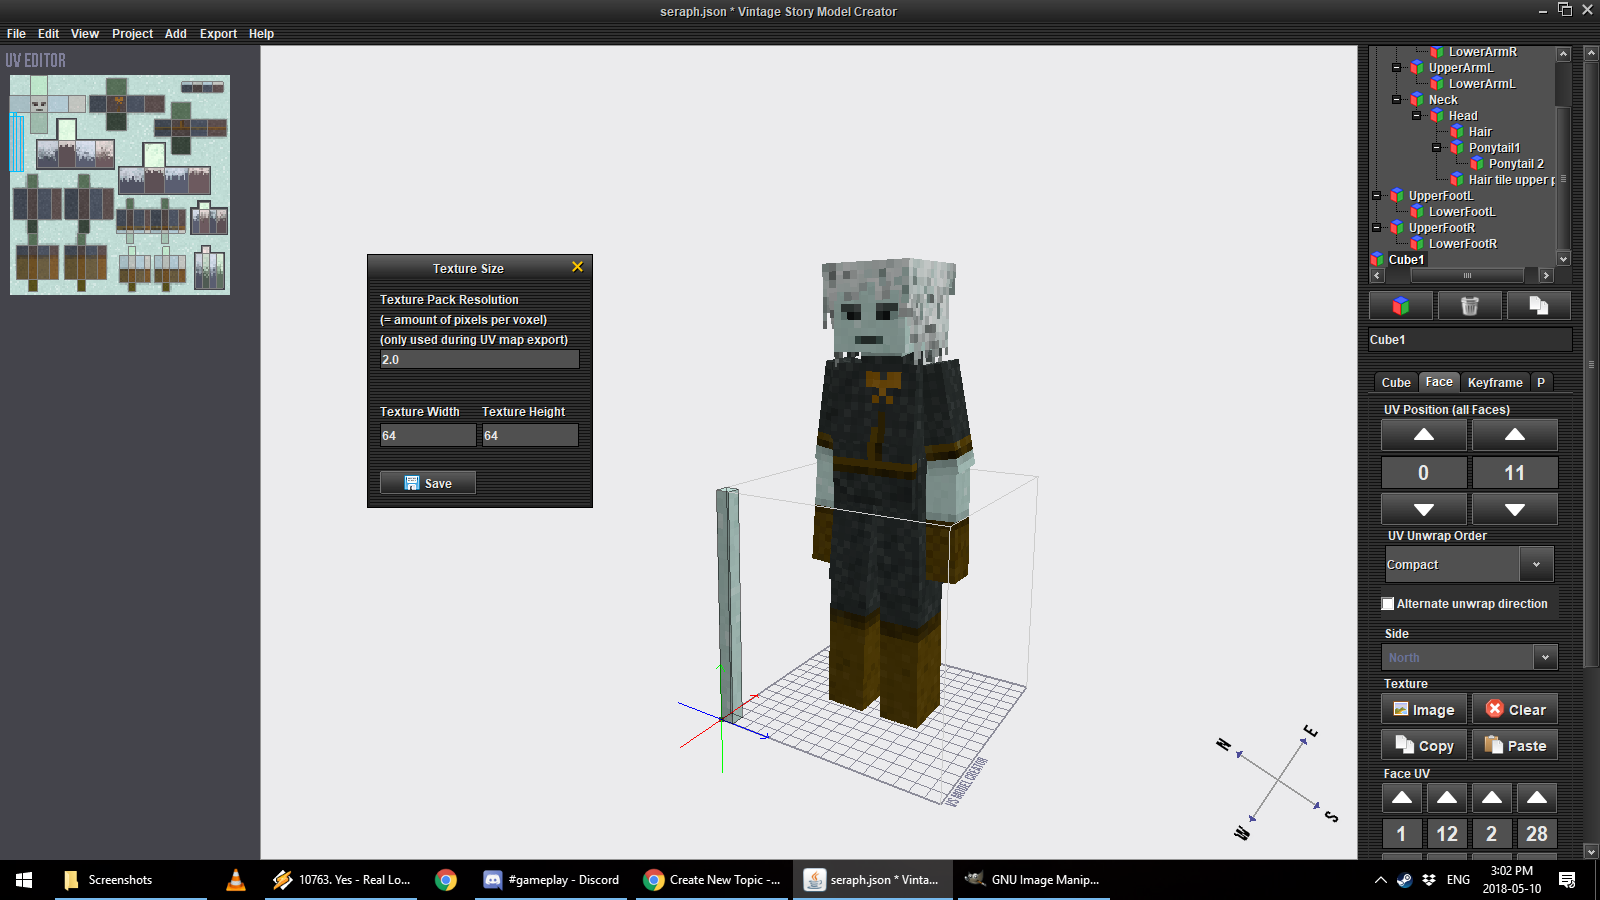1600x900 pixels.
Task: Collapse the Neck tree node
Action: (1397, 100)
